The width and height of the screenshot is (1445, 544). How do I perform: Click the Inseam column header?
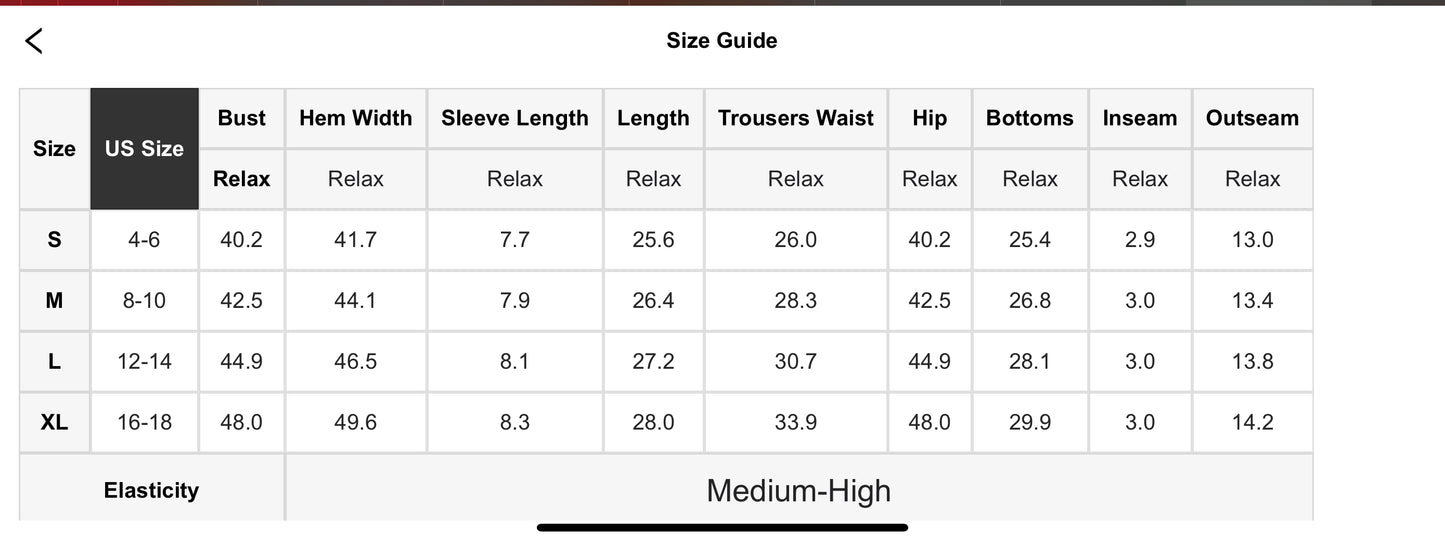[1140, 118]
